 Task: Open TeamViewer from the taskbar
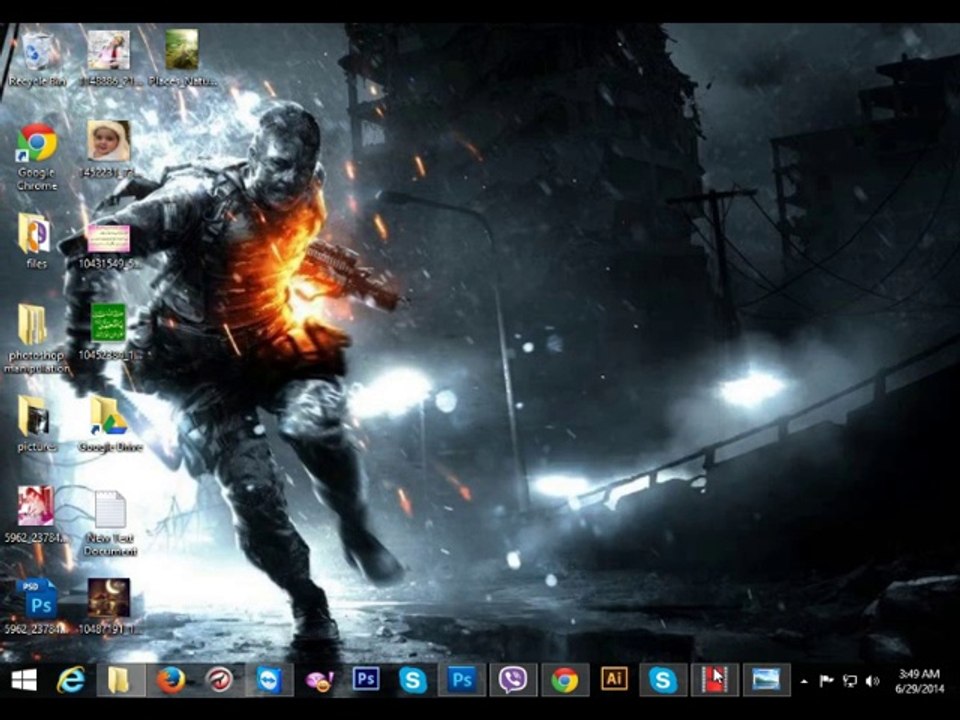(269, 680)
